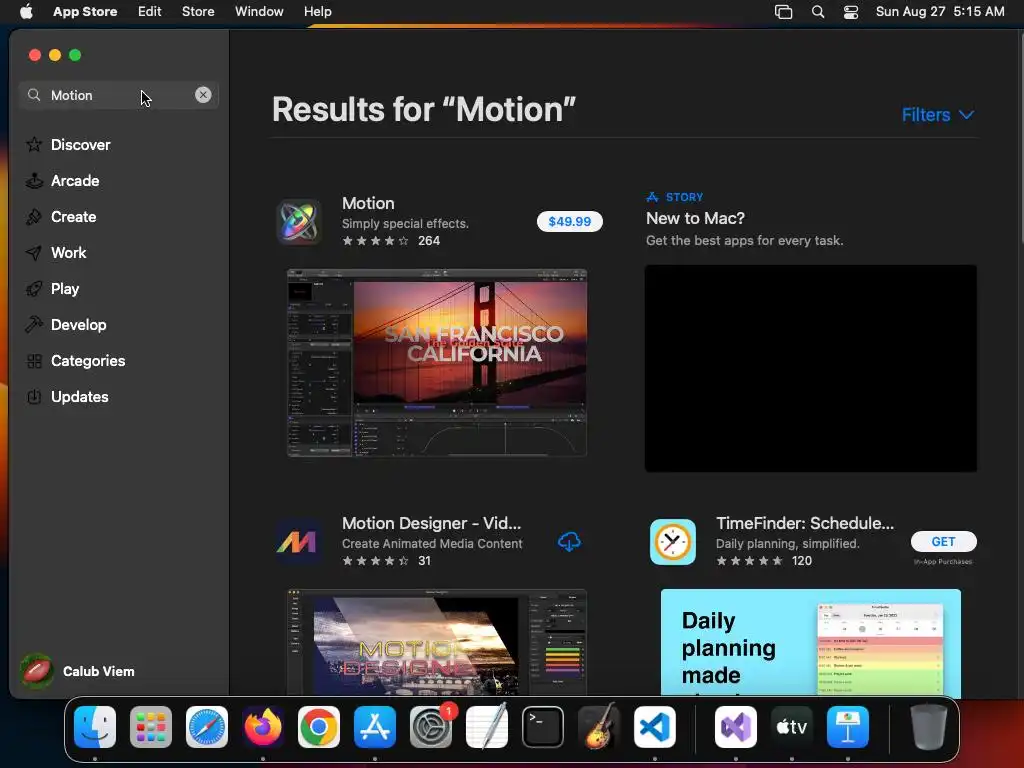
Task: Click App Store icon in dock
Action: (375, 727)
